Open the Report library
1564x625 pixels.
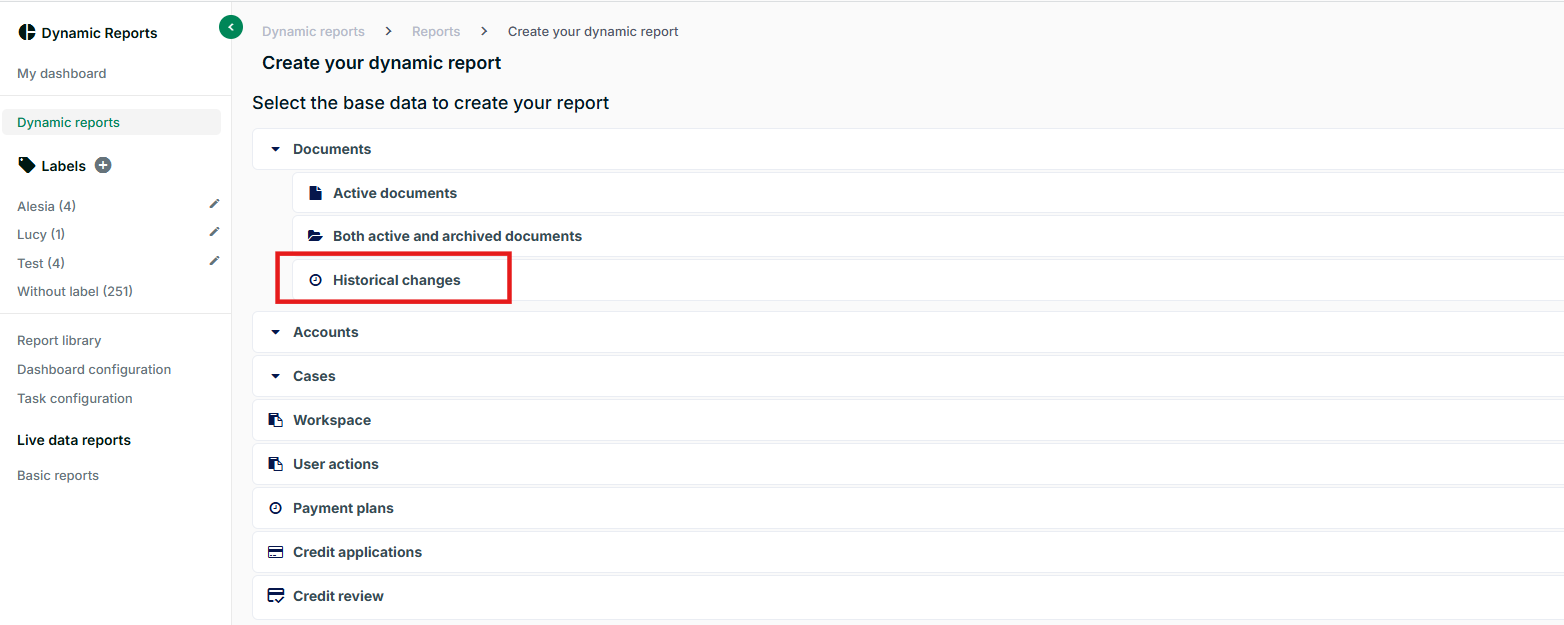pyautogui.click(x=59, y=340)
